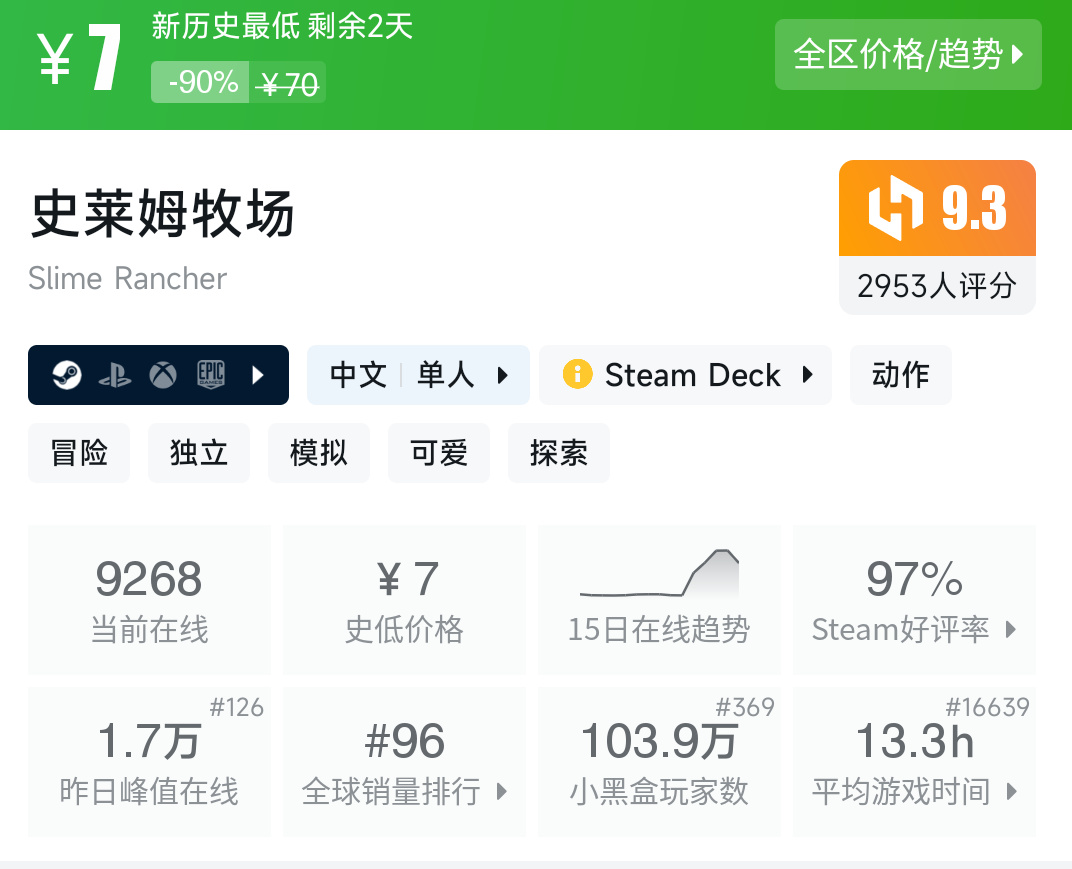1072x869 pixels.
Task: Open 全区价格/趋势 price trends
Action: tap(908, 54)
